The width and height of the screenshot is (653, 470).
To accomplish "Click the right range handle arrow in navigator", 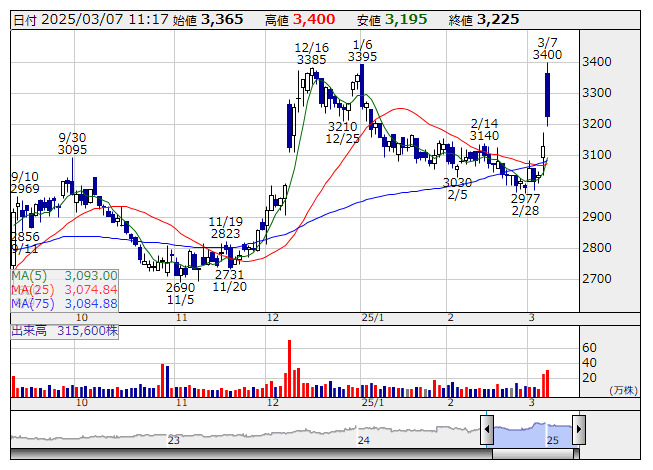I will 578,429.
